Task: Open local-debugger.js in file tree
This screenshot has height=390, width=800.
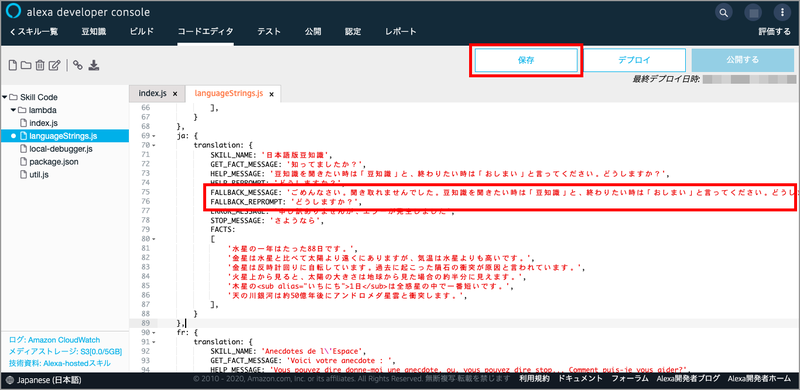Action: (61, 149)
